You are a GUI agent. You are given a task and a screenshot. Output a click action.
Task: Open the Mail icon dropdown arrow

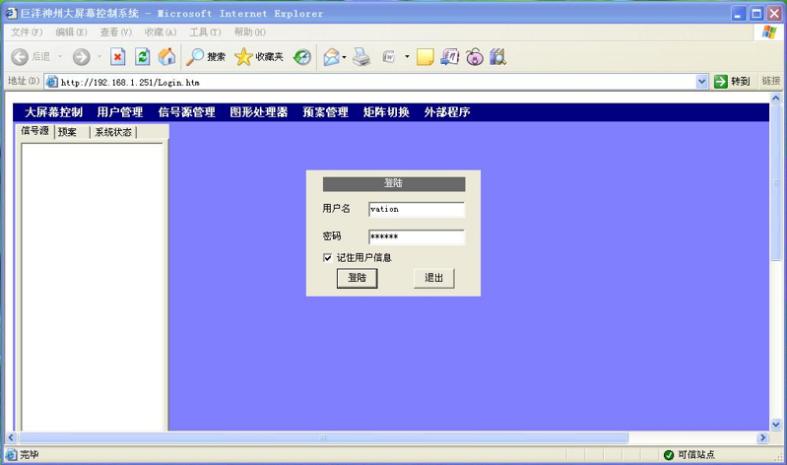[x=345, y=57]
